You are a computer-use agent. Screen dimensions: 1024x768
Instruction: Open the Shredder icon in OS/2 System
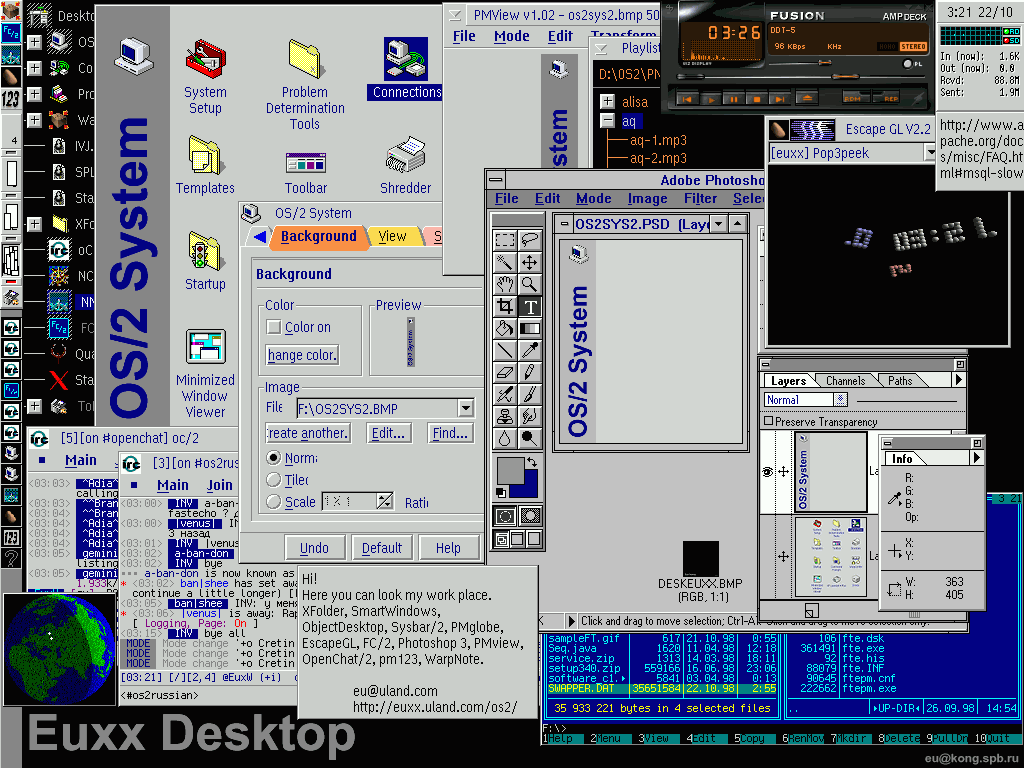pyautogui.click(x=406, y=157)
